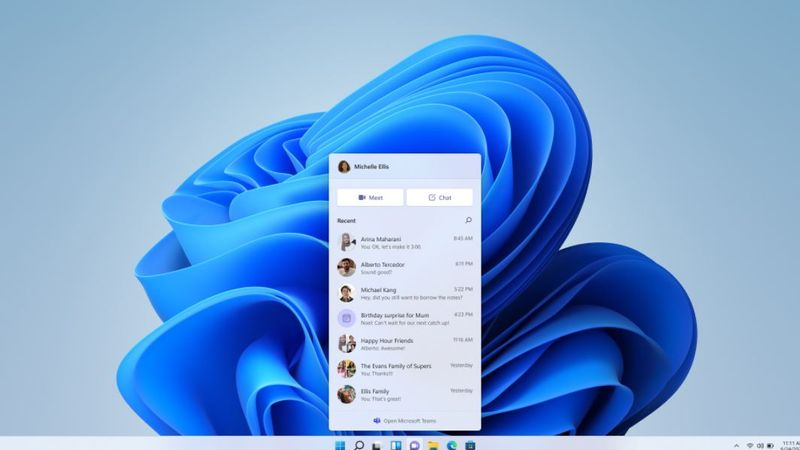Open search in Recent chats
This screenshot has height=450, width=800.
[x=468, y=220]
